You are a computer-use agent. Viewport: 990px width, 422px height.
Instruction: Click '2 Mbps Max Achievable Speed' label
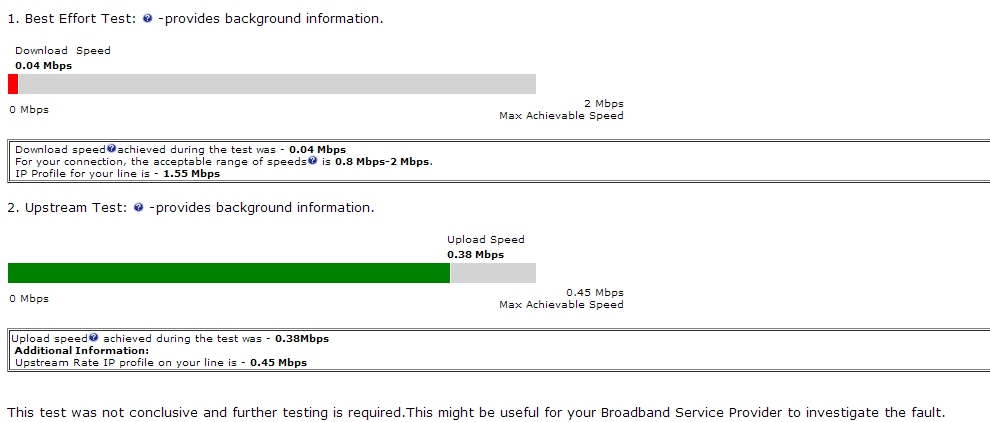[x=561, y=109]
